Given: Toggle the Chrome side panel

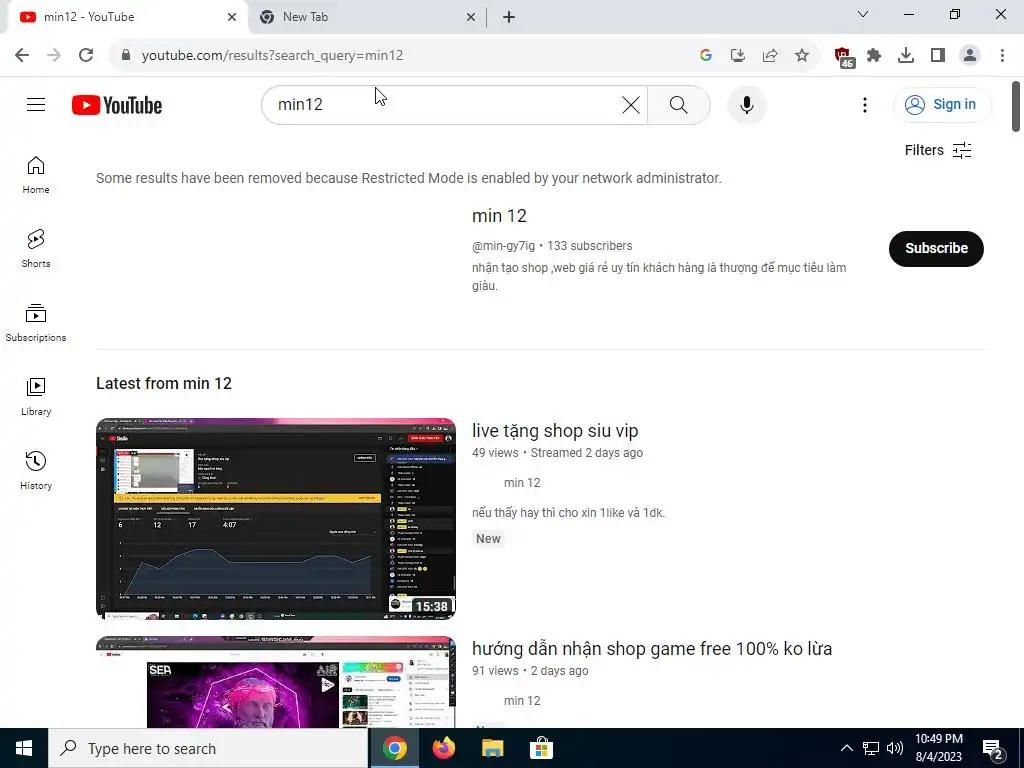Looking at the screenshot, I should [938, 55].
